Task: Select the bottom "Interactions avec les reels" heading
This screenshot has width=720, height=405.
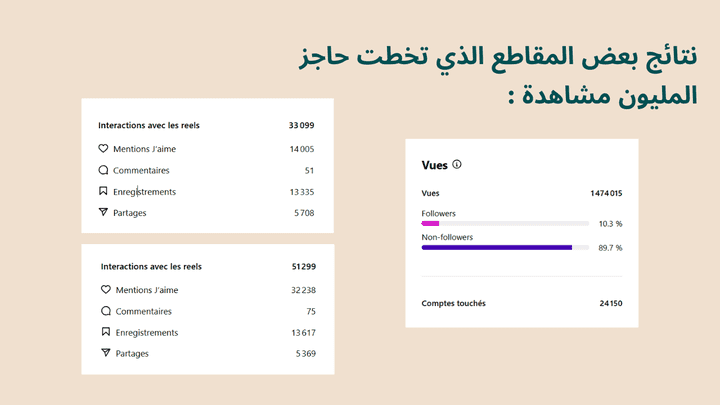Action: point(151,267)
